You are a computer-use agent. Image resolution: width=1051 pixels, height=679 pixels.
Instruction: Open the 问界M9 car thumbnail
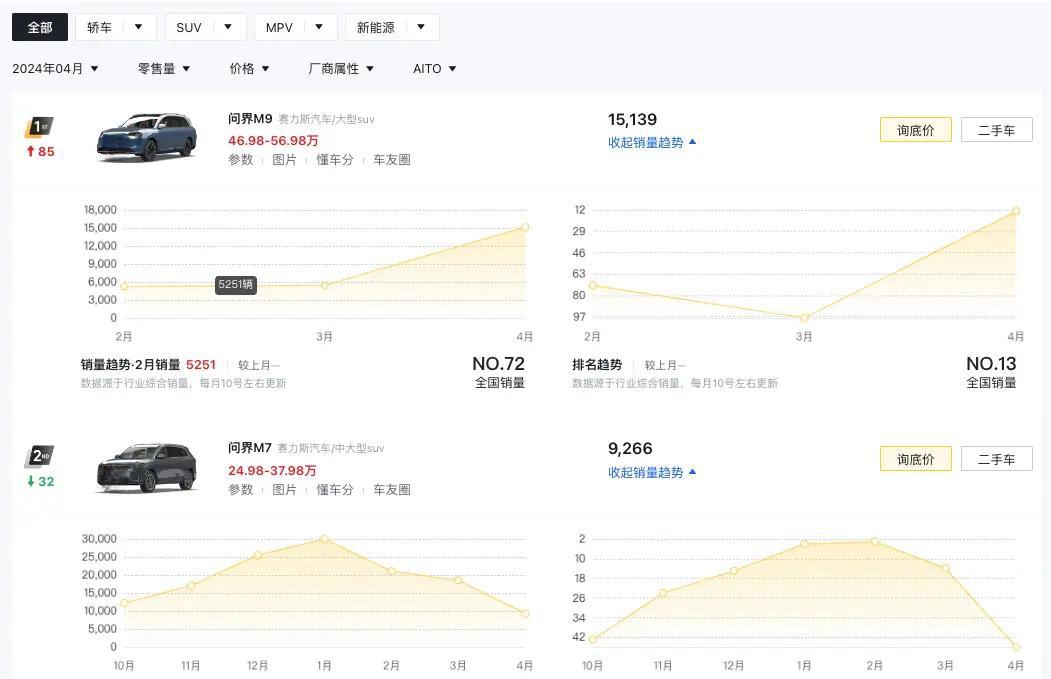pos(146,137)
